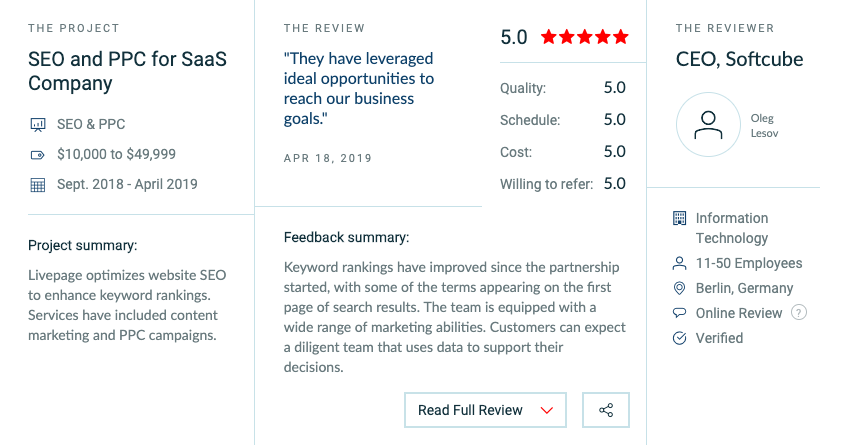Viewport: 844px width, 445px height.
Task: Click the red chevron on Read Full Review
Action: click(x=547, y=411)
